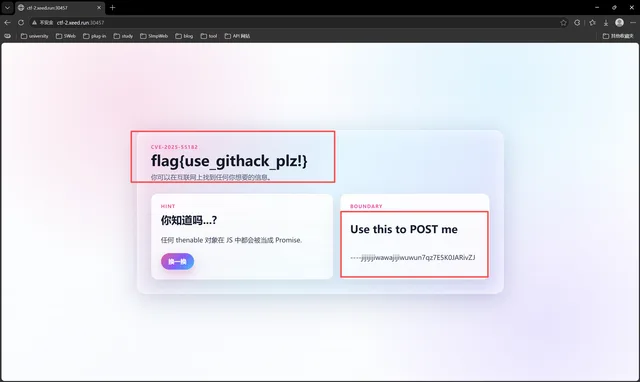Click the boundary string ending 7ESK0JARivZJ

(x=413, y=258)
